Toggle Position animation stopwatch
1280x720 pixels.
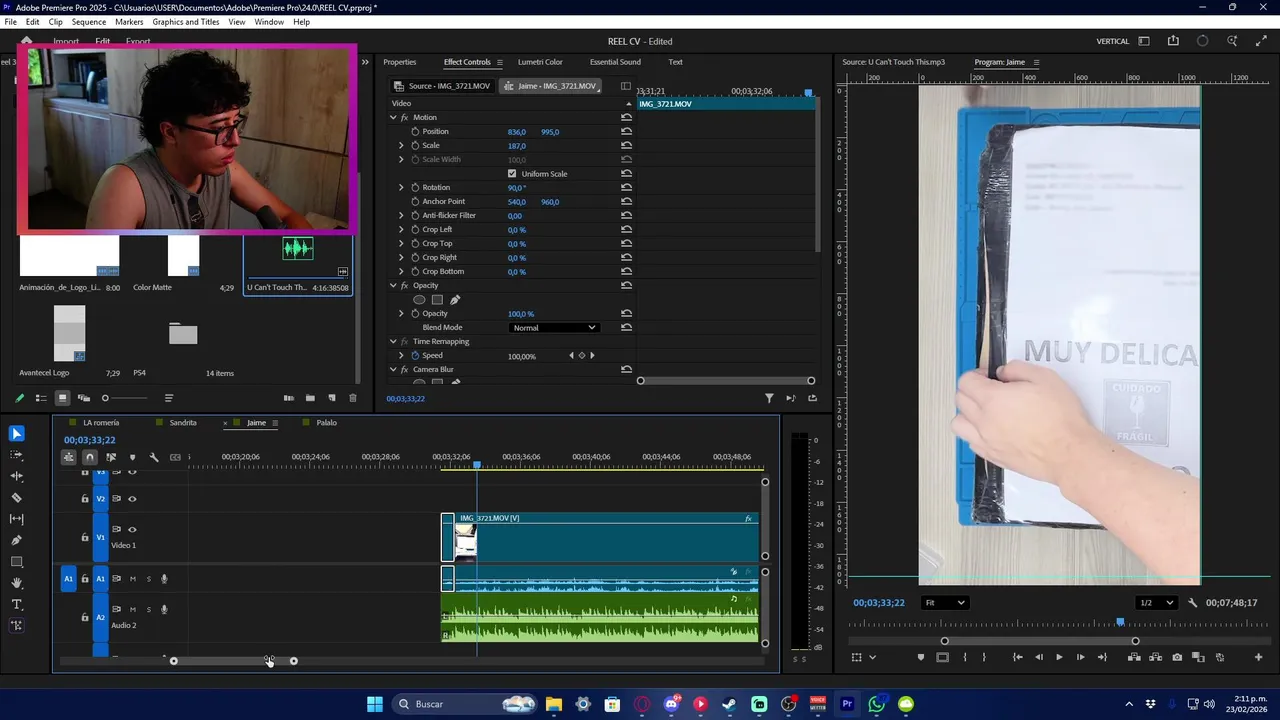point(415,132)
